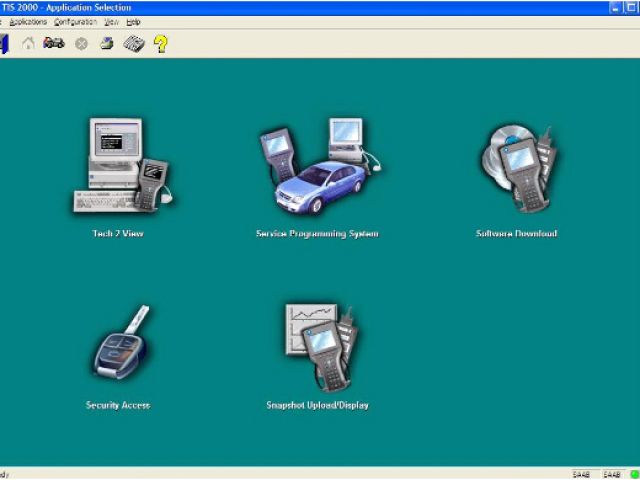Viewport: 640px width, 480px height.
Task: Open Snapshot Upload/Display icon
Action: [319, 345]
